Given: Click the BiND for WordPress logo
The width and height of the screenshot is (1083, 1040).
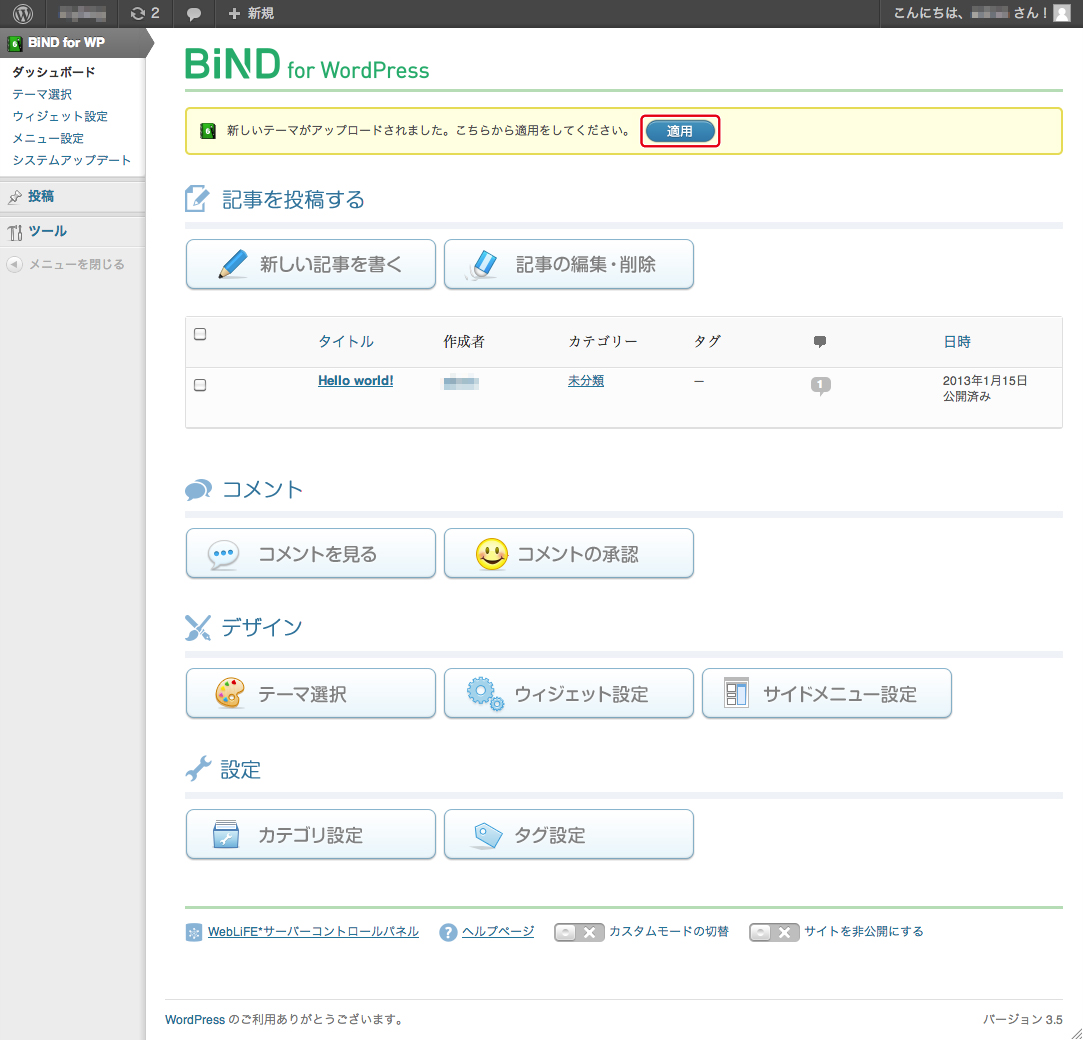Looking at the screenshot, I should point(307,64).
